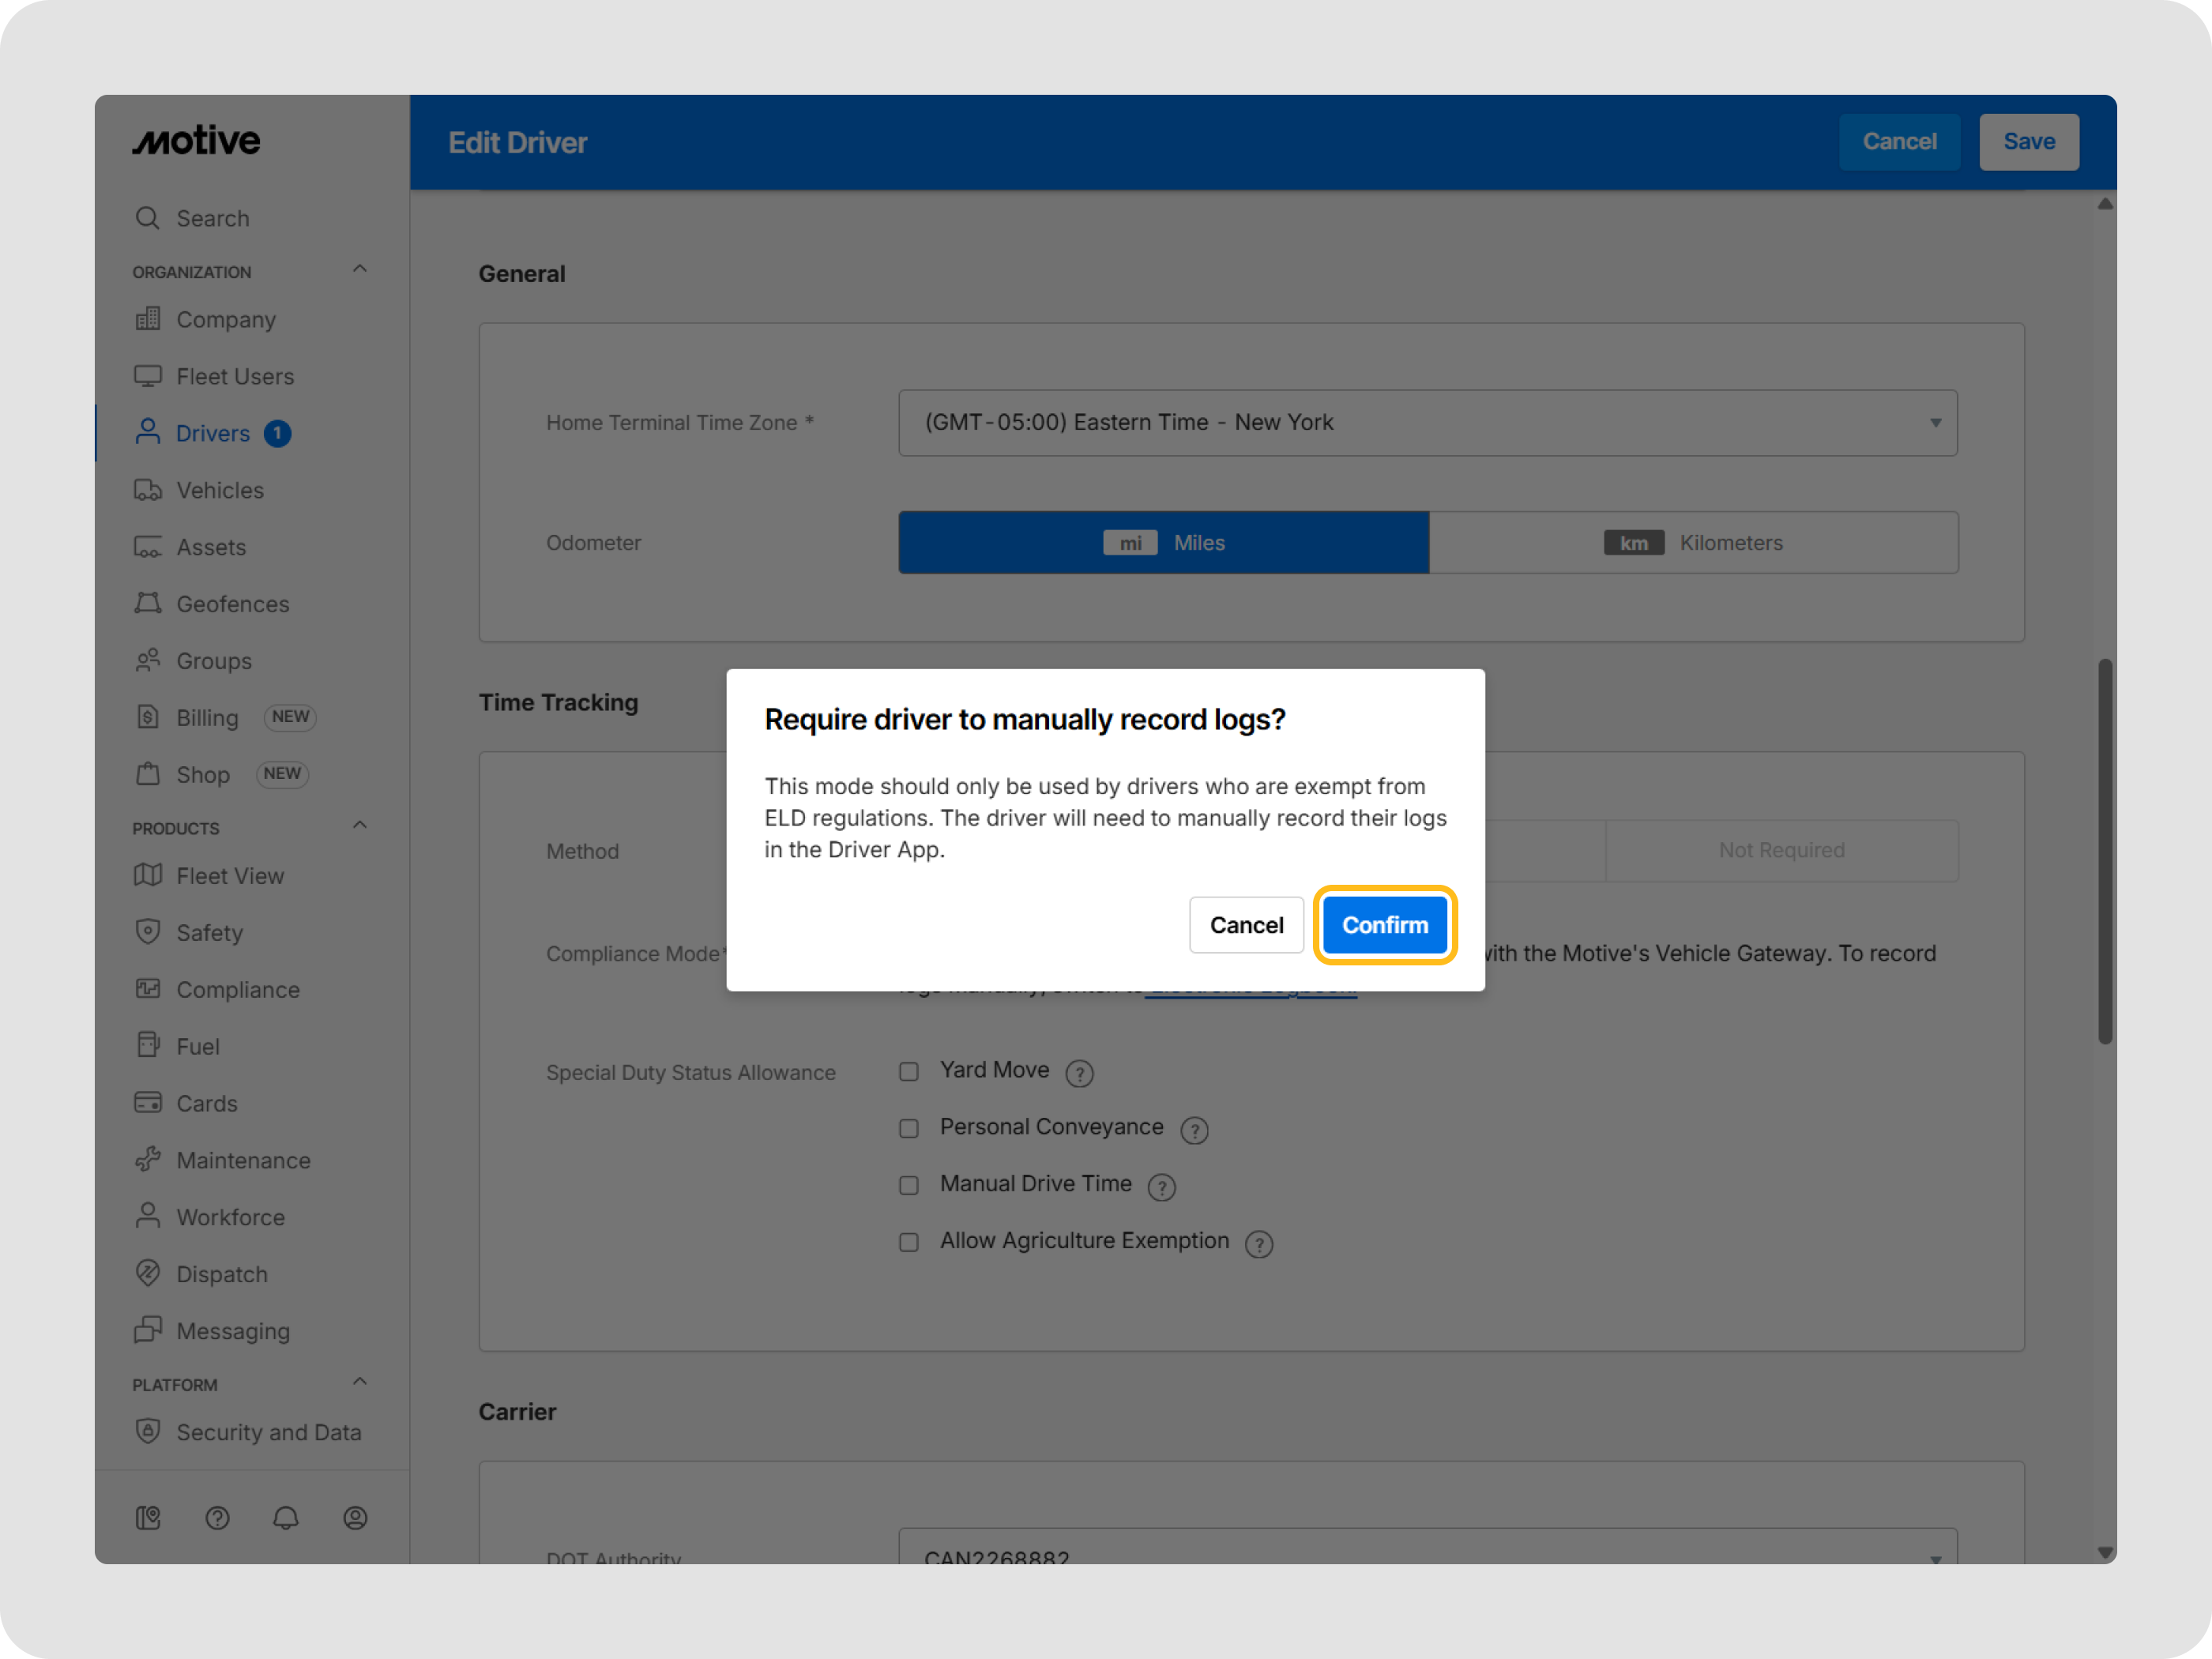The image size is (2212, 1659).
Task: Collapse the Products sidebar section
Action: [x=360, y=825]
